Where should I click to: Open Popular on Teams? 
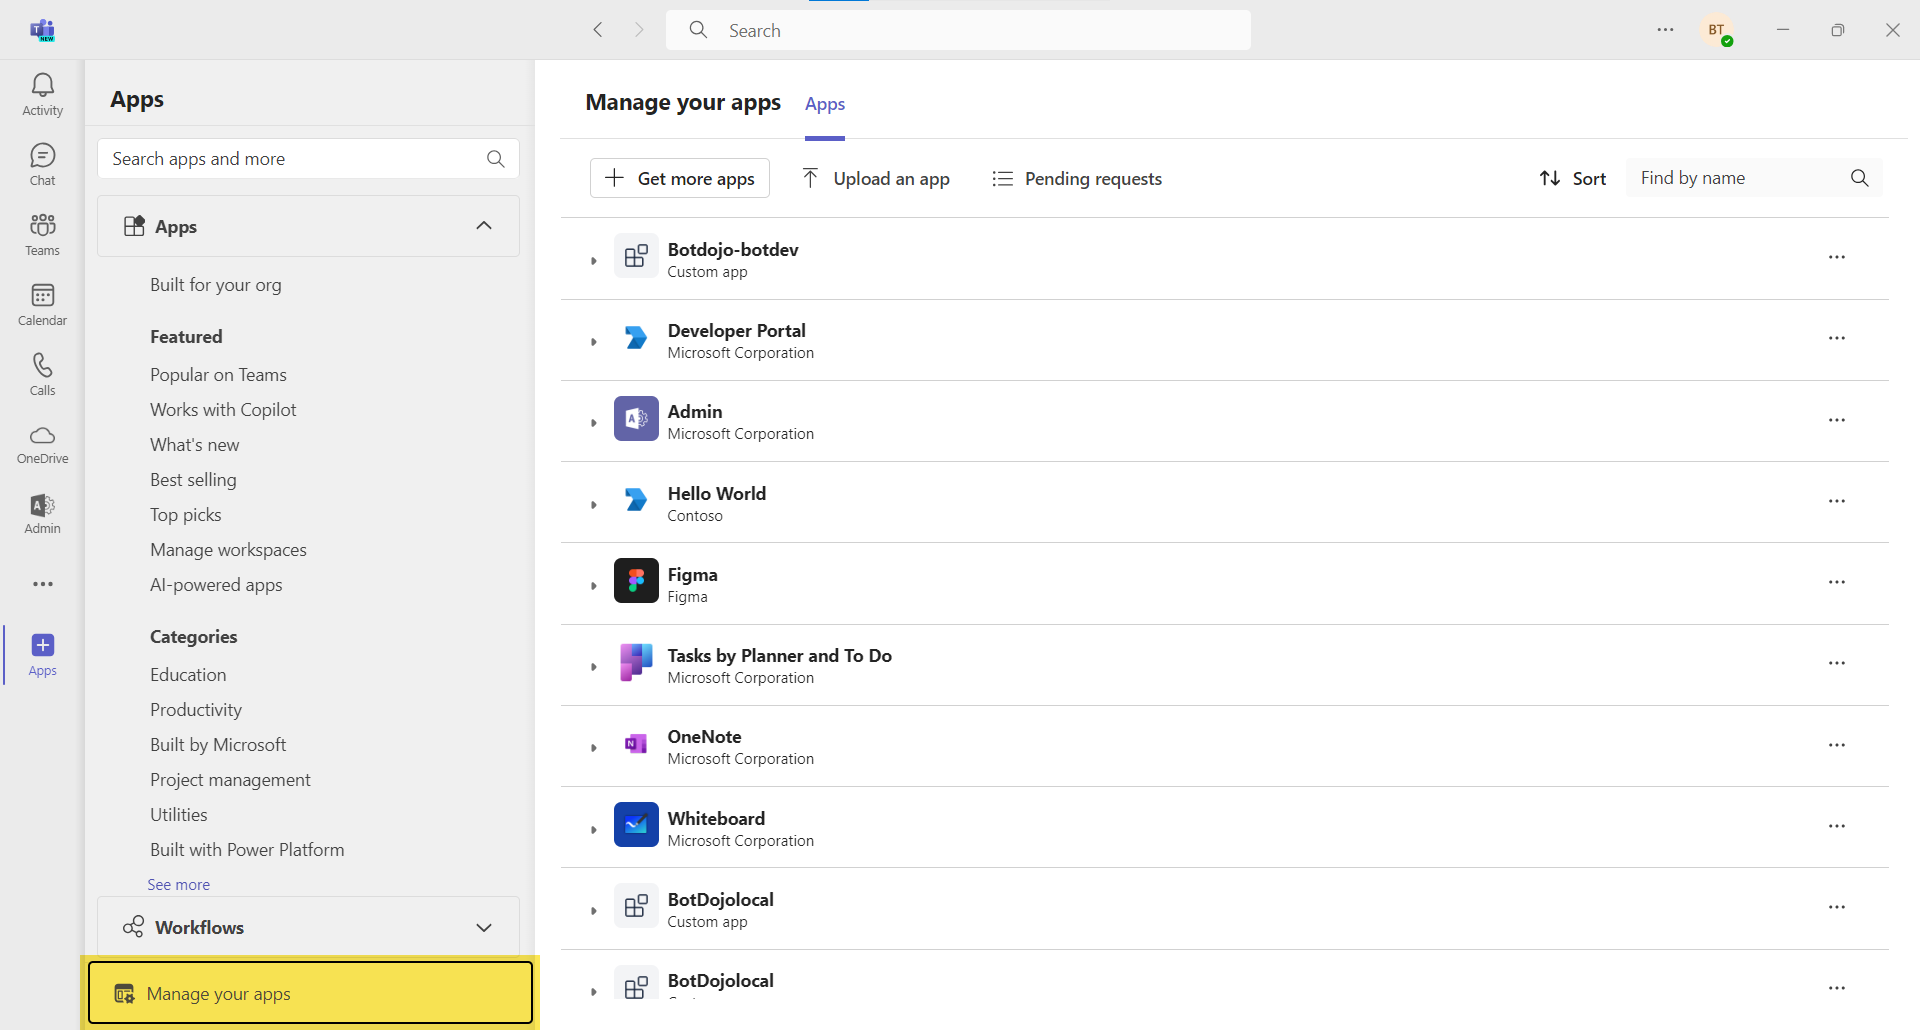(x=218, y=375)
